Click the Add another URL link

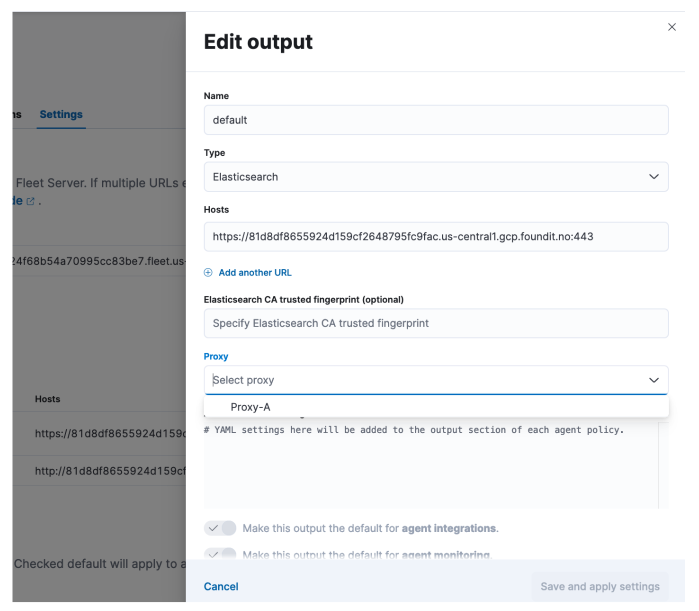[255, 272]
